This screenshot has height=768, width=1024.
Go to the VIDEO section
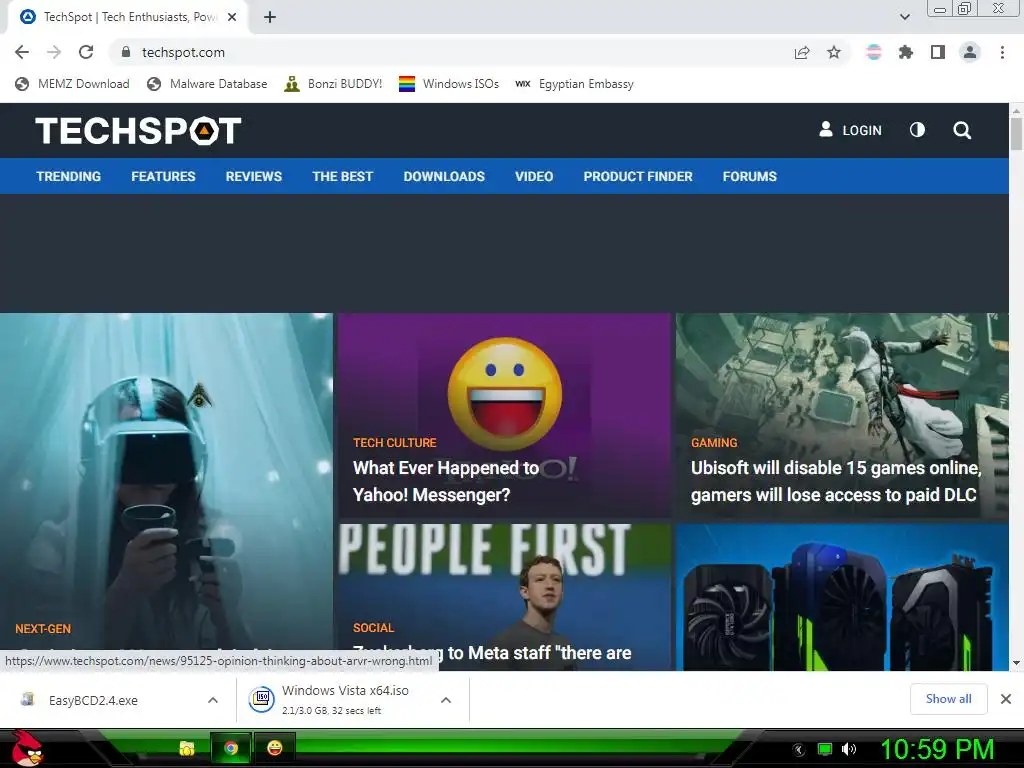click(534, 176)
